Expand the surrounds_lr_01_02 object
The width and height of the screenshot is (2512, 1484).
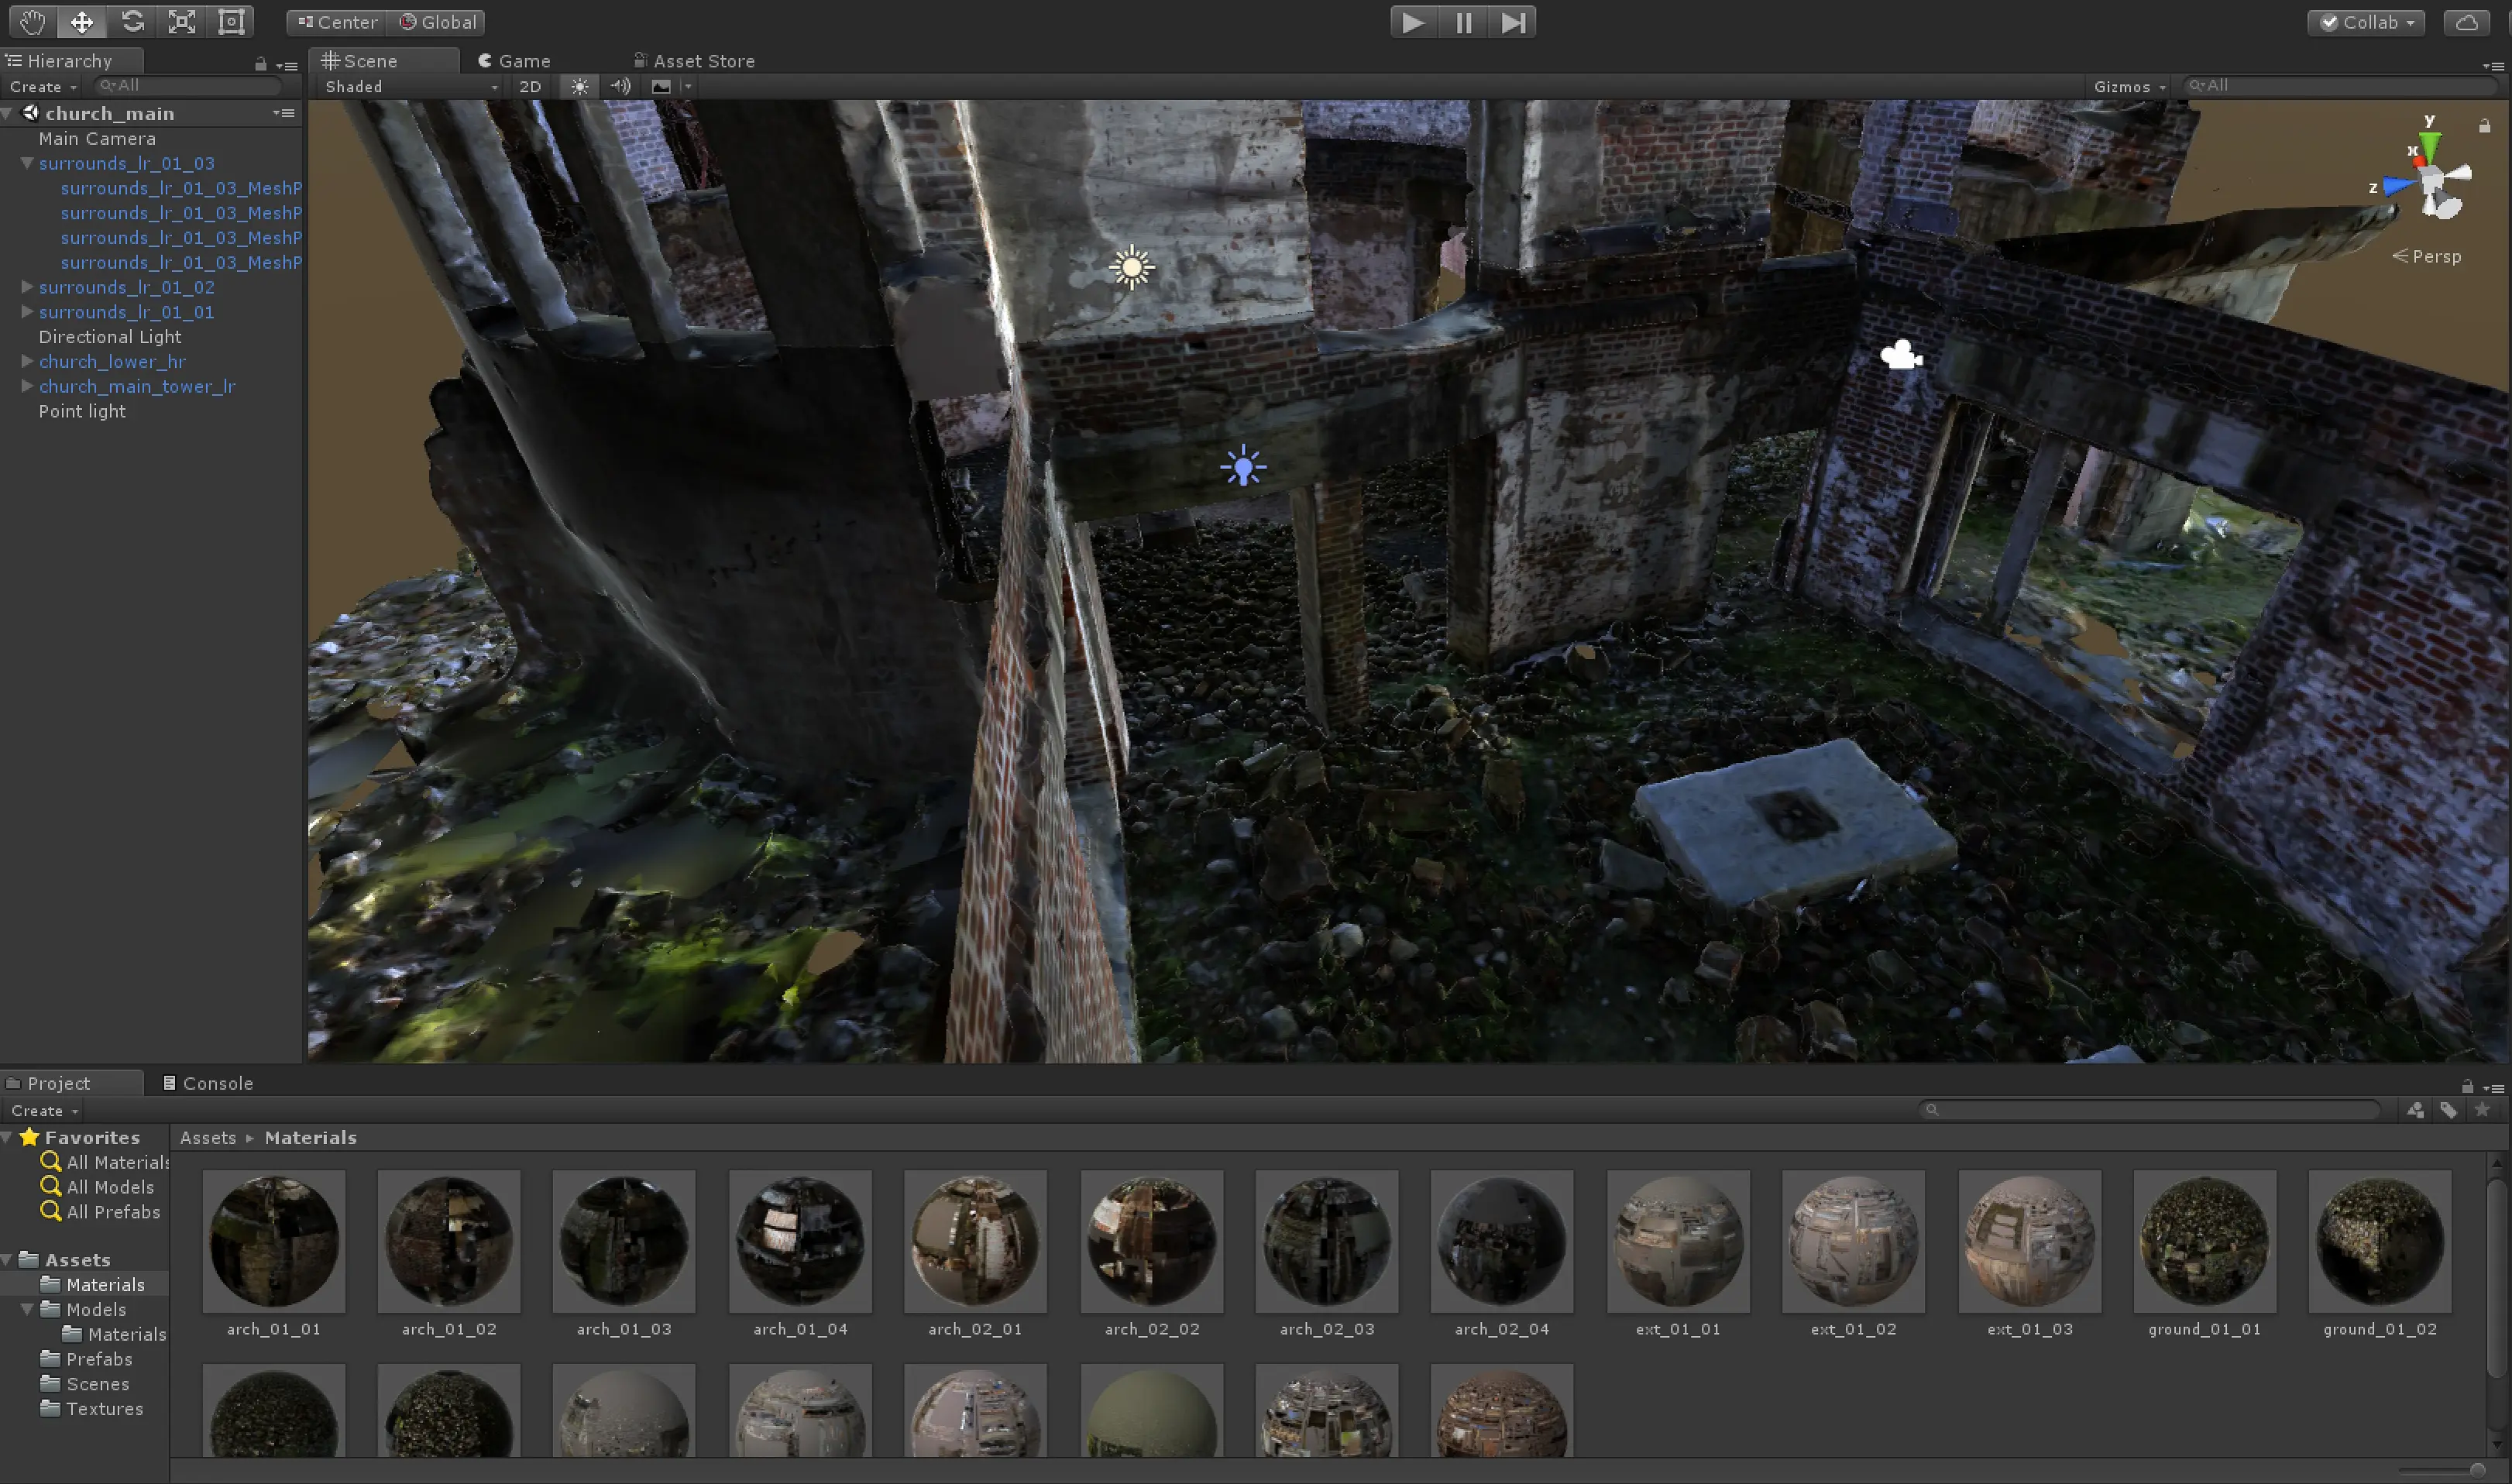[x=27, y=287]
